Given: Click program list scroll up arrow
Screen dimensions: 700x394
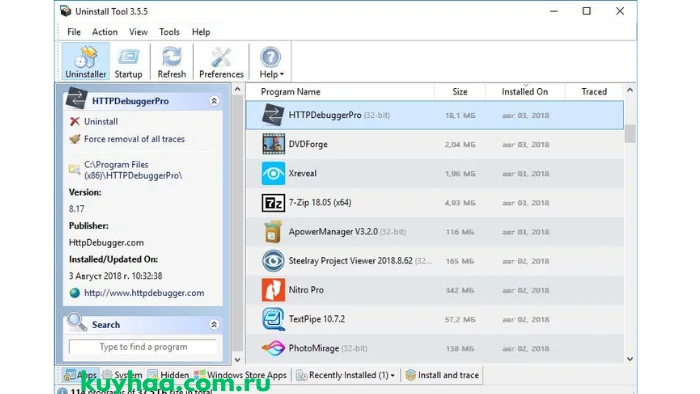Looking at the screenshot, I should pos(630,90).
